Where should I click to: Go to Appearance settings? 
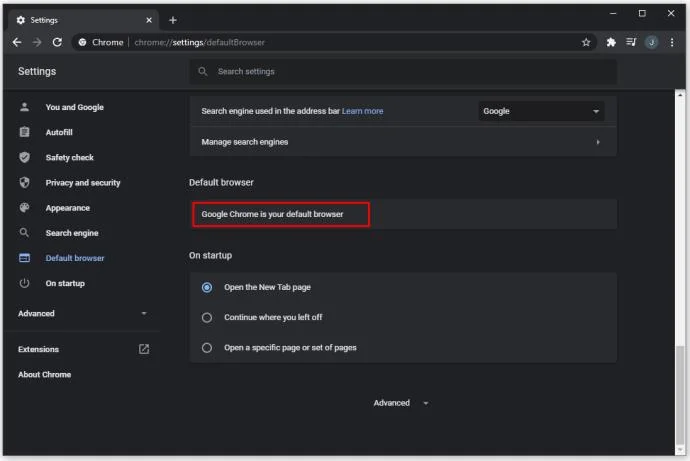click(x=68, y=208)
